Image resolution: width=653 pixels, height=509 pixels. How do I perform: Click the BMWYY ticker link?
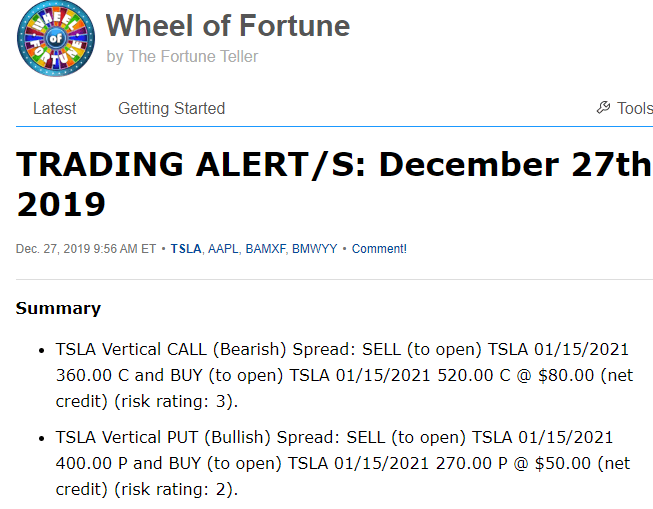314,249
